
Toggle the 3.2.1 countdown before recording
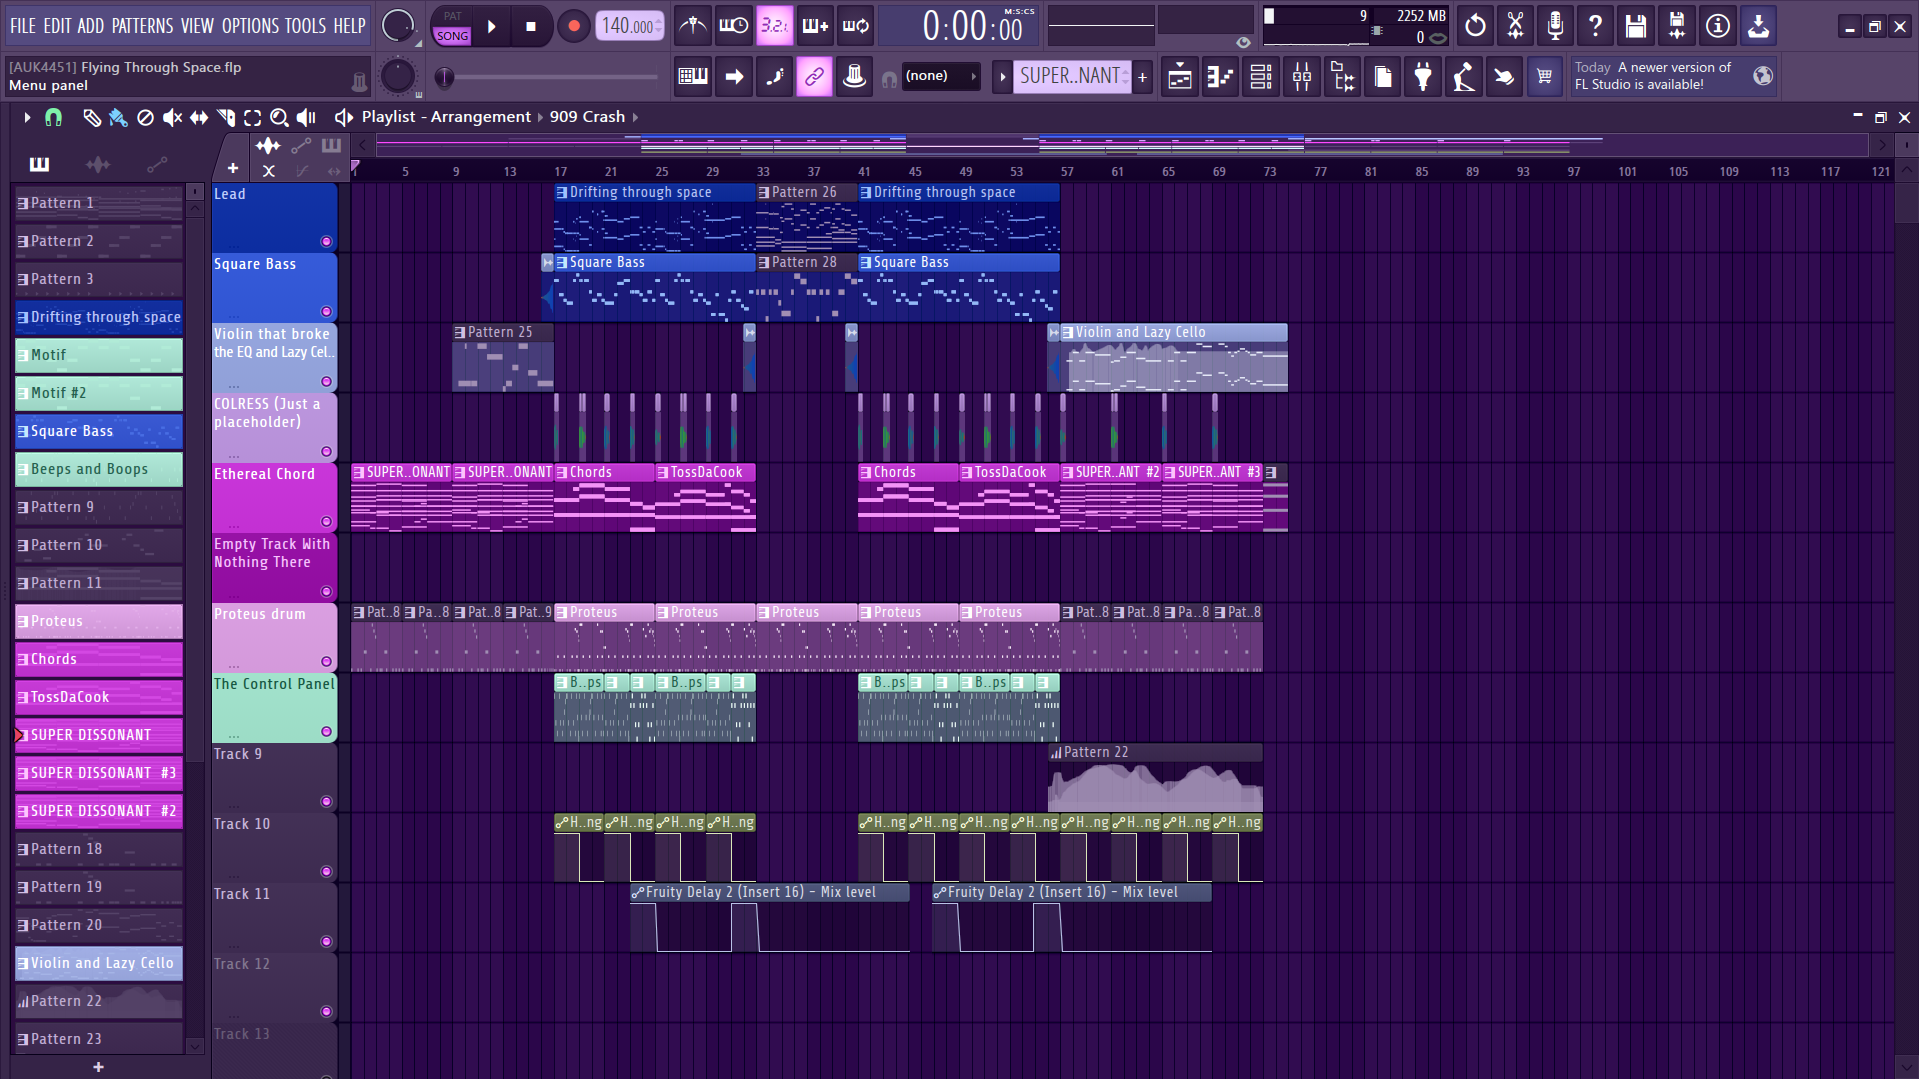(774, 26)
